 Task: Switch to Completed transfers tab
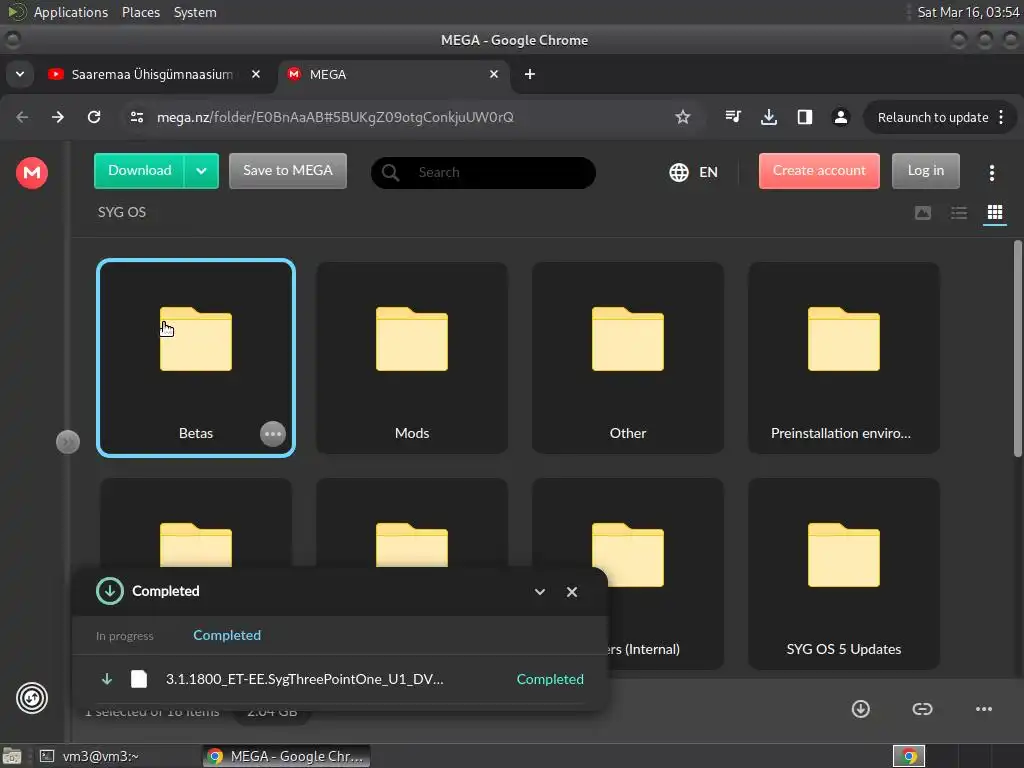227,635
